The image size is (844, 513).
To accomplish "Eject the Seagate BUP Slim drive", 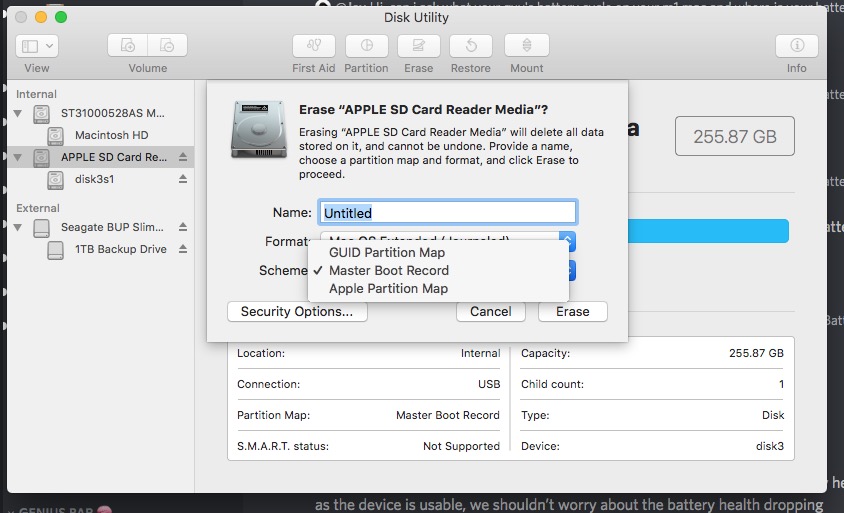I will (x=183, y=227).
